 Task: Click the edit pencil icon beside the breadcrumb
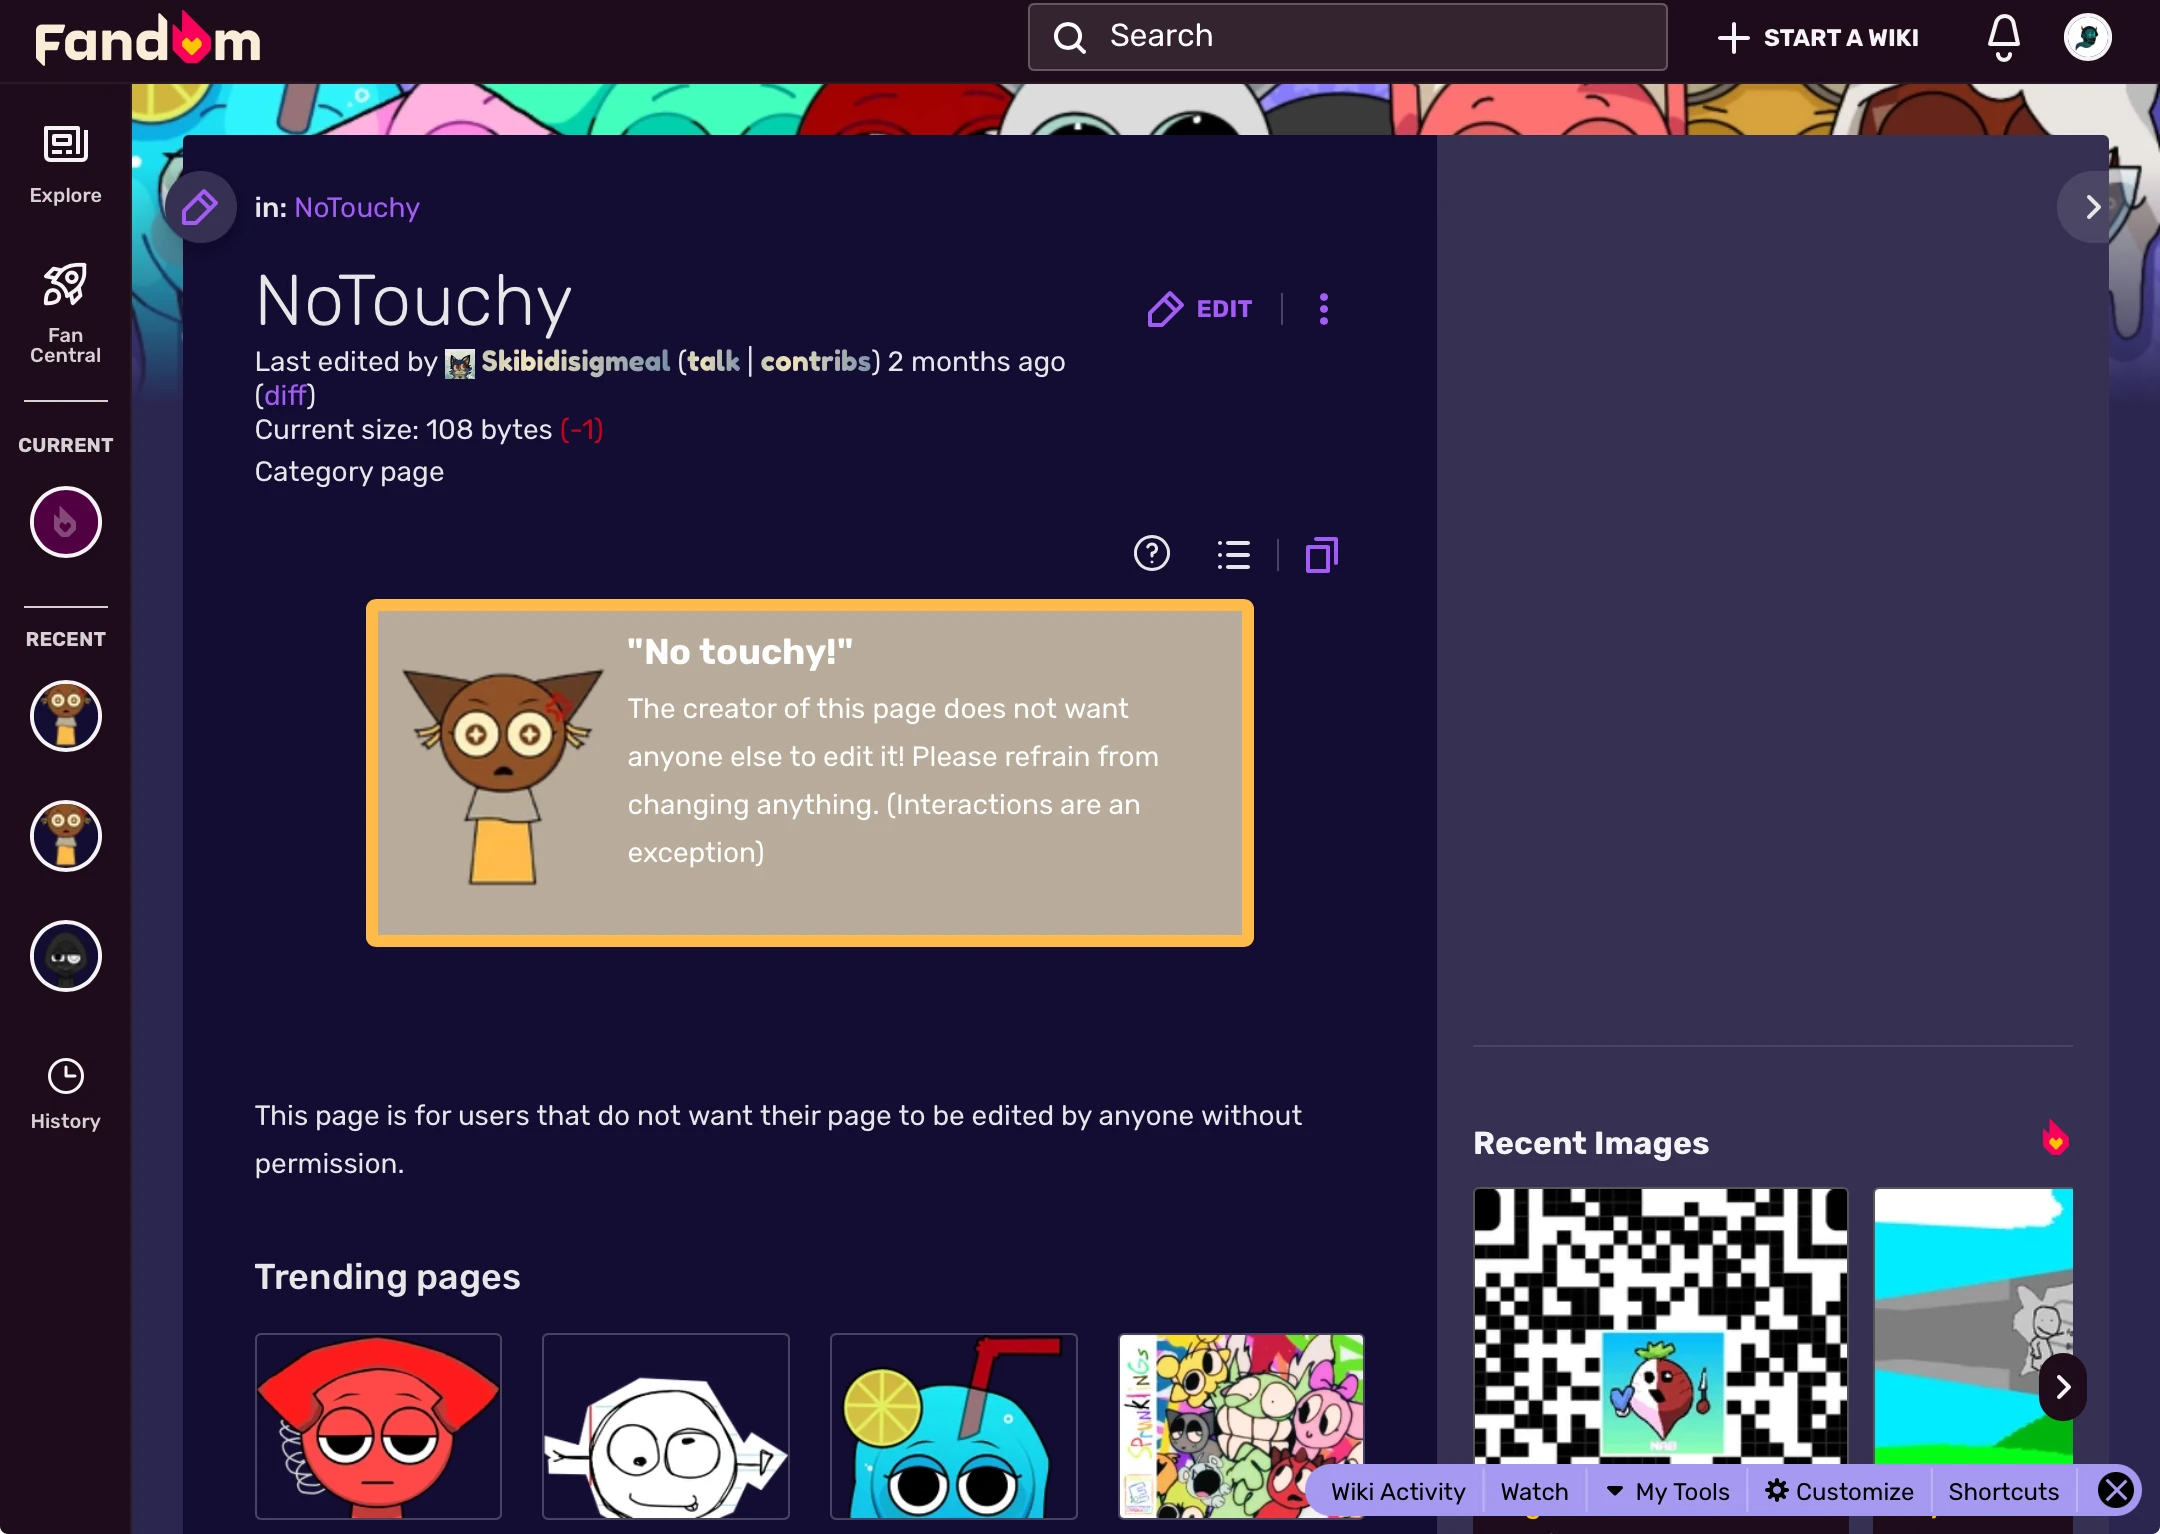pyautogui.click(x=200, y=206)
